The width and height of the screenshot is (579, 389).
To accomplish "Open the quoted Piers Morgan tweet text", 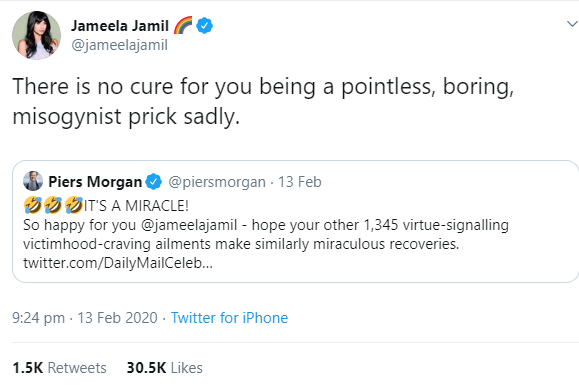I will (266, 235).
